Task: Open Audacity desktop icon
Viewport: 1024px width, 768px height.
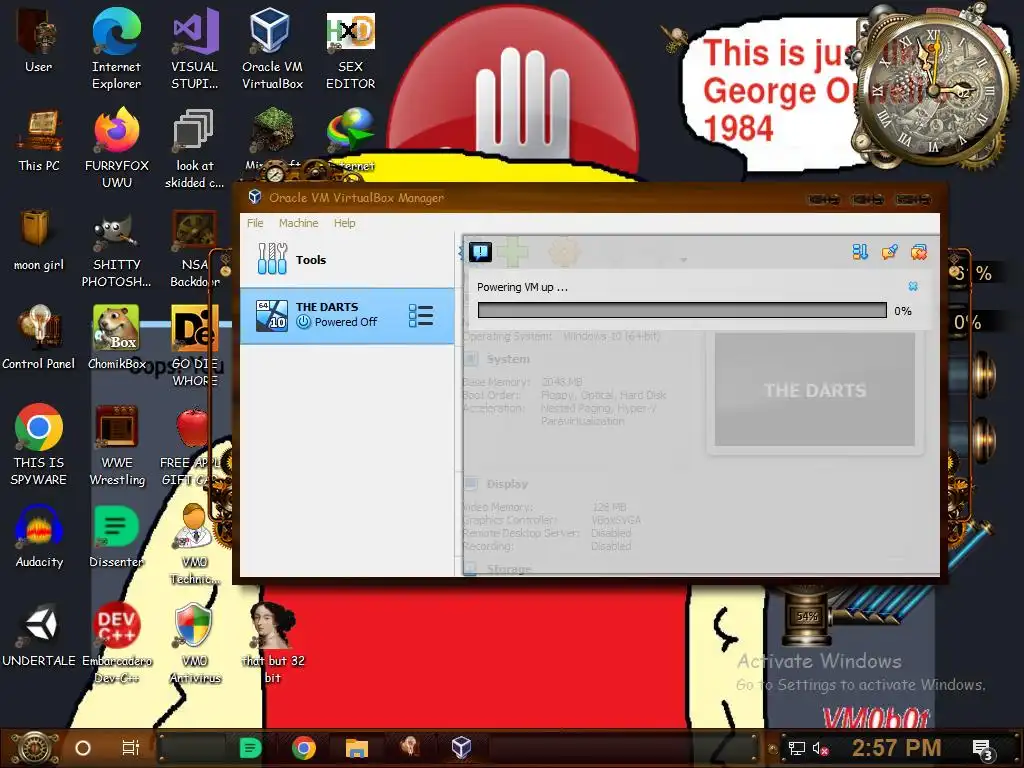Action: [x=39, y=537]
